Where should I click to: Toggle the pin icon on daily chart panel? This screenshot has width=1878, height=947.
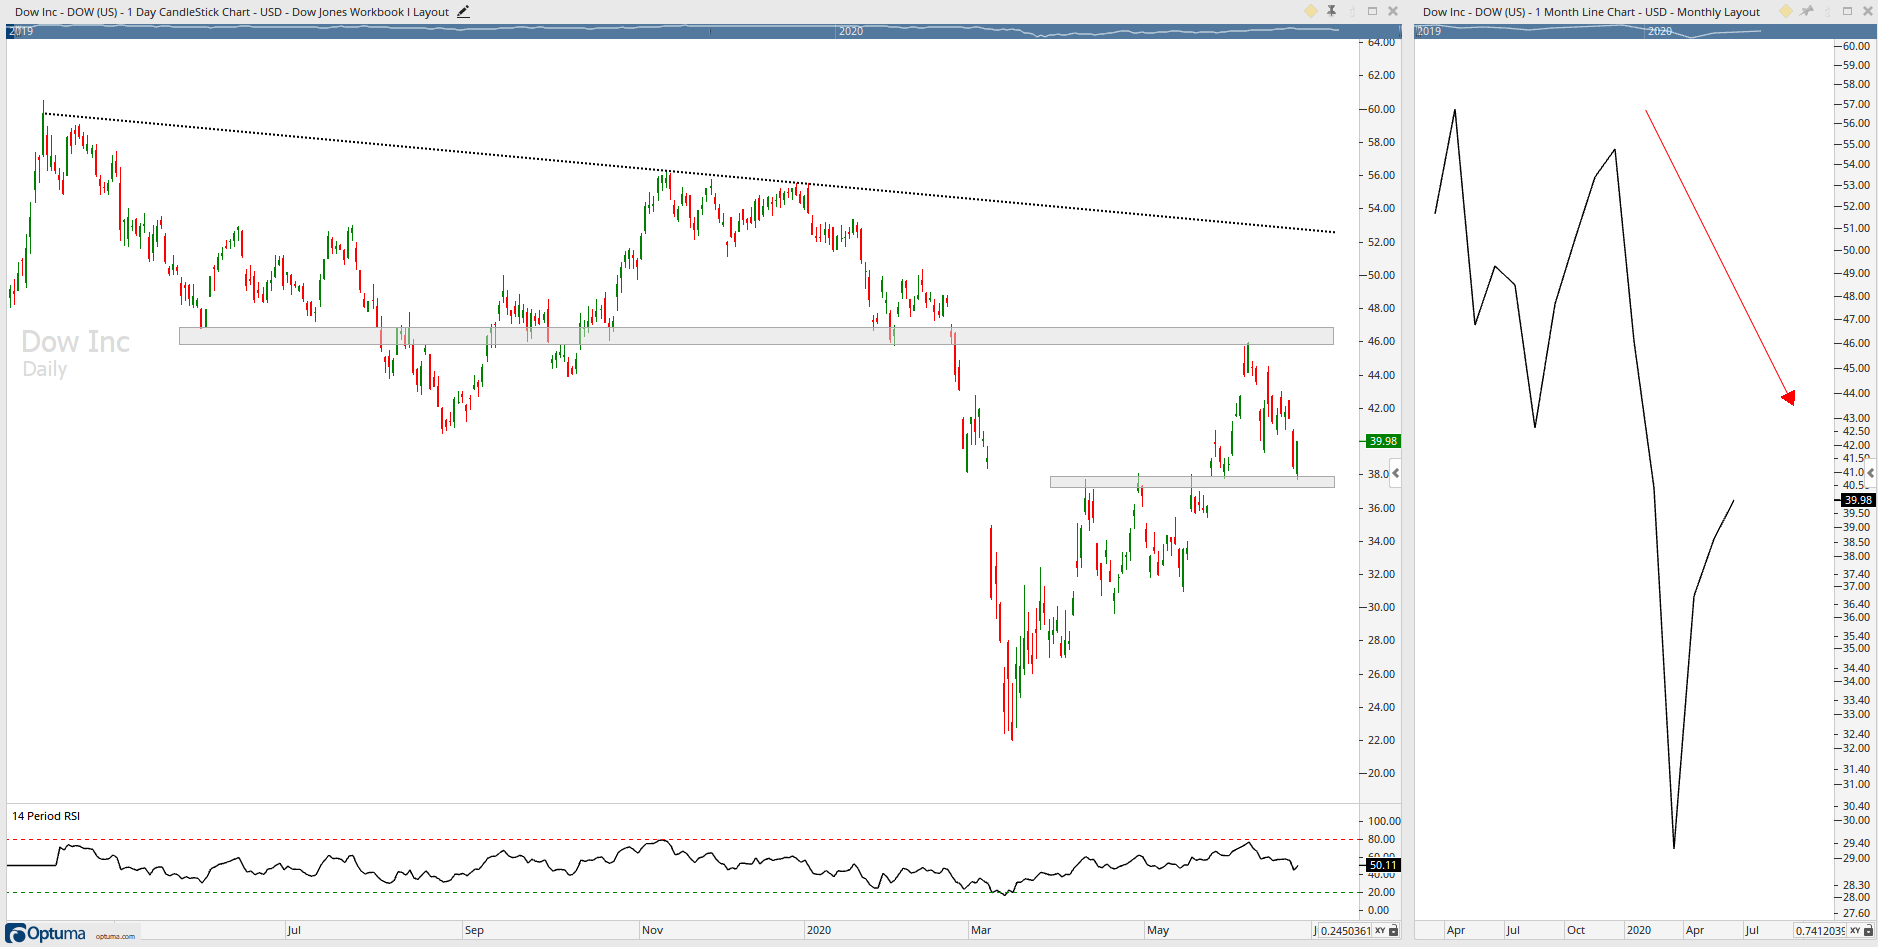(x=1332, y=11)
